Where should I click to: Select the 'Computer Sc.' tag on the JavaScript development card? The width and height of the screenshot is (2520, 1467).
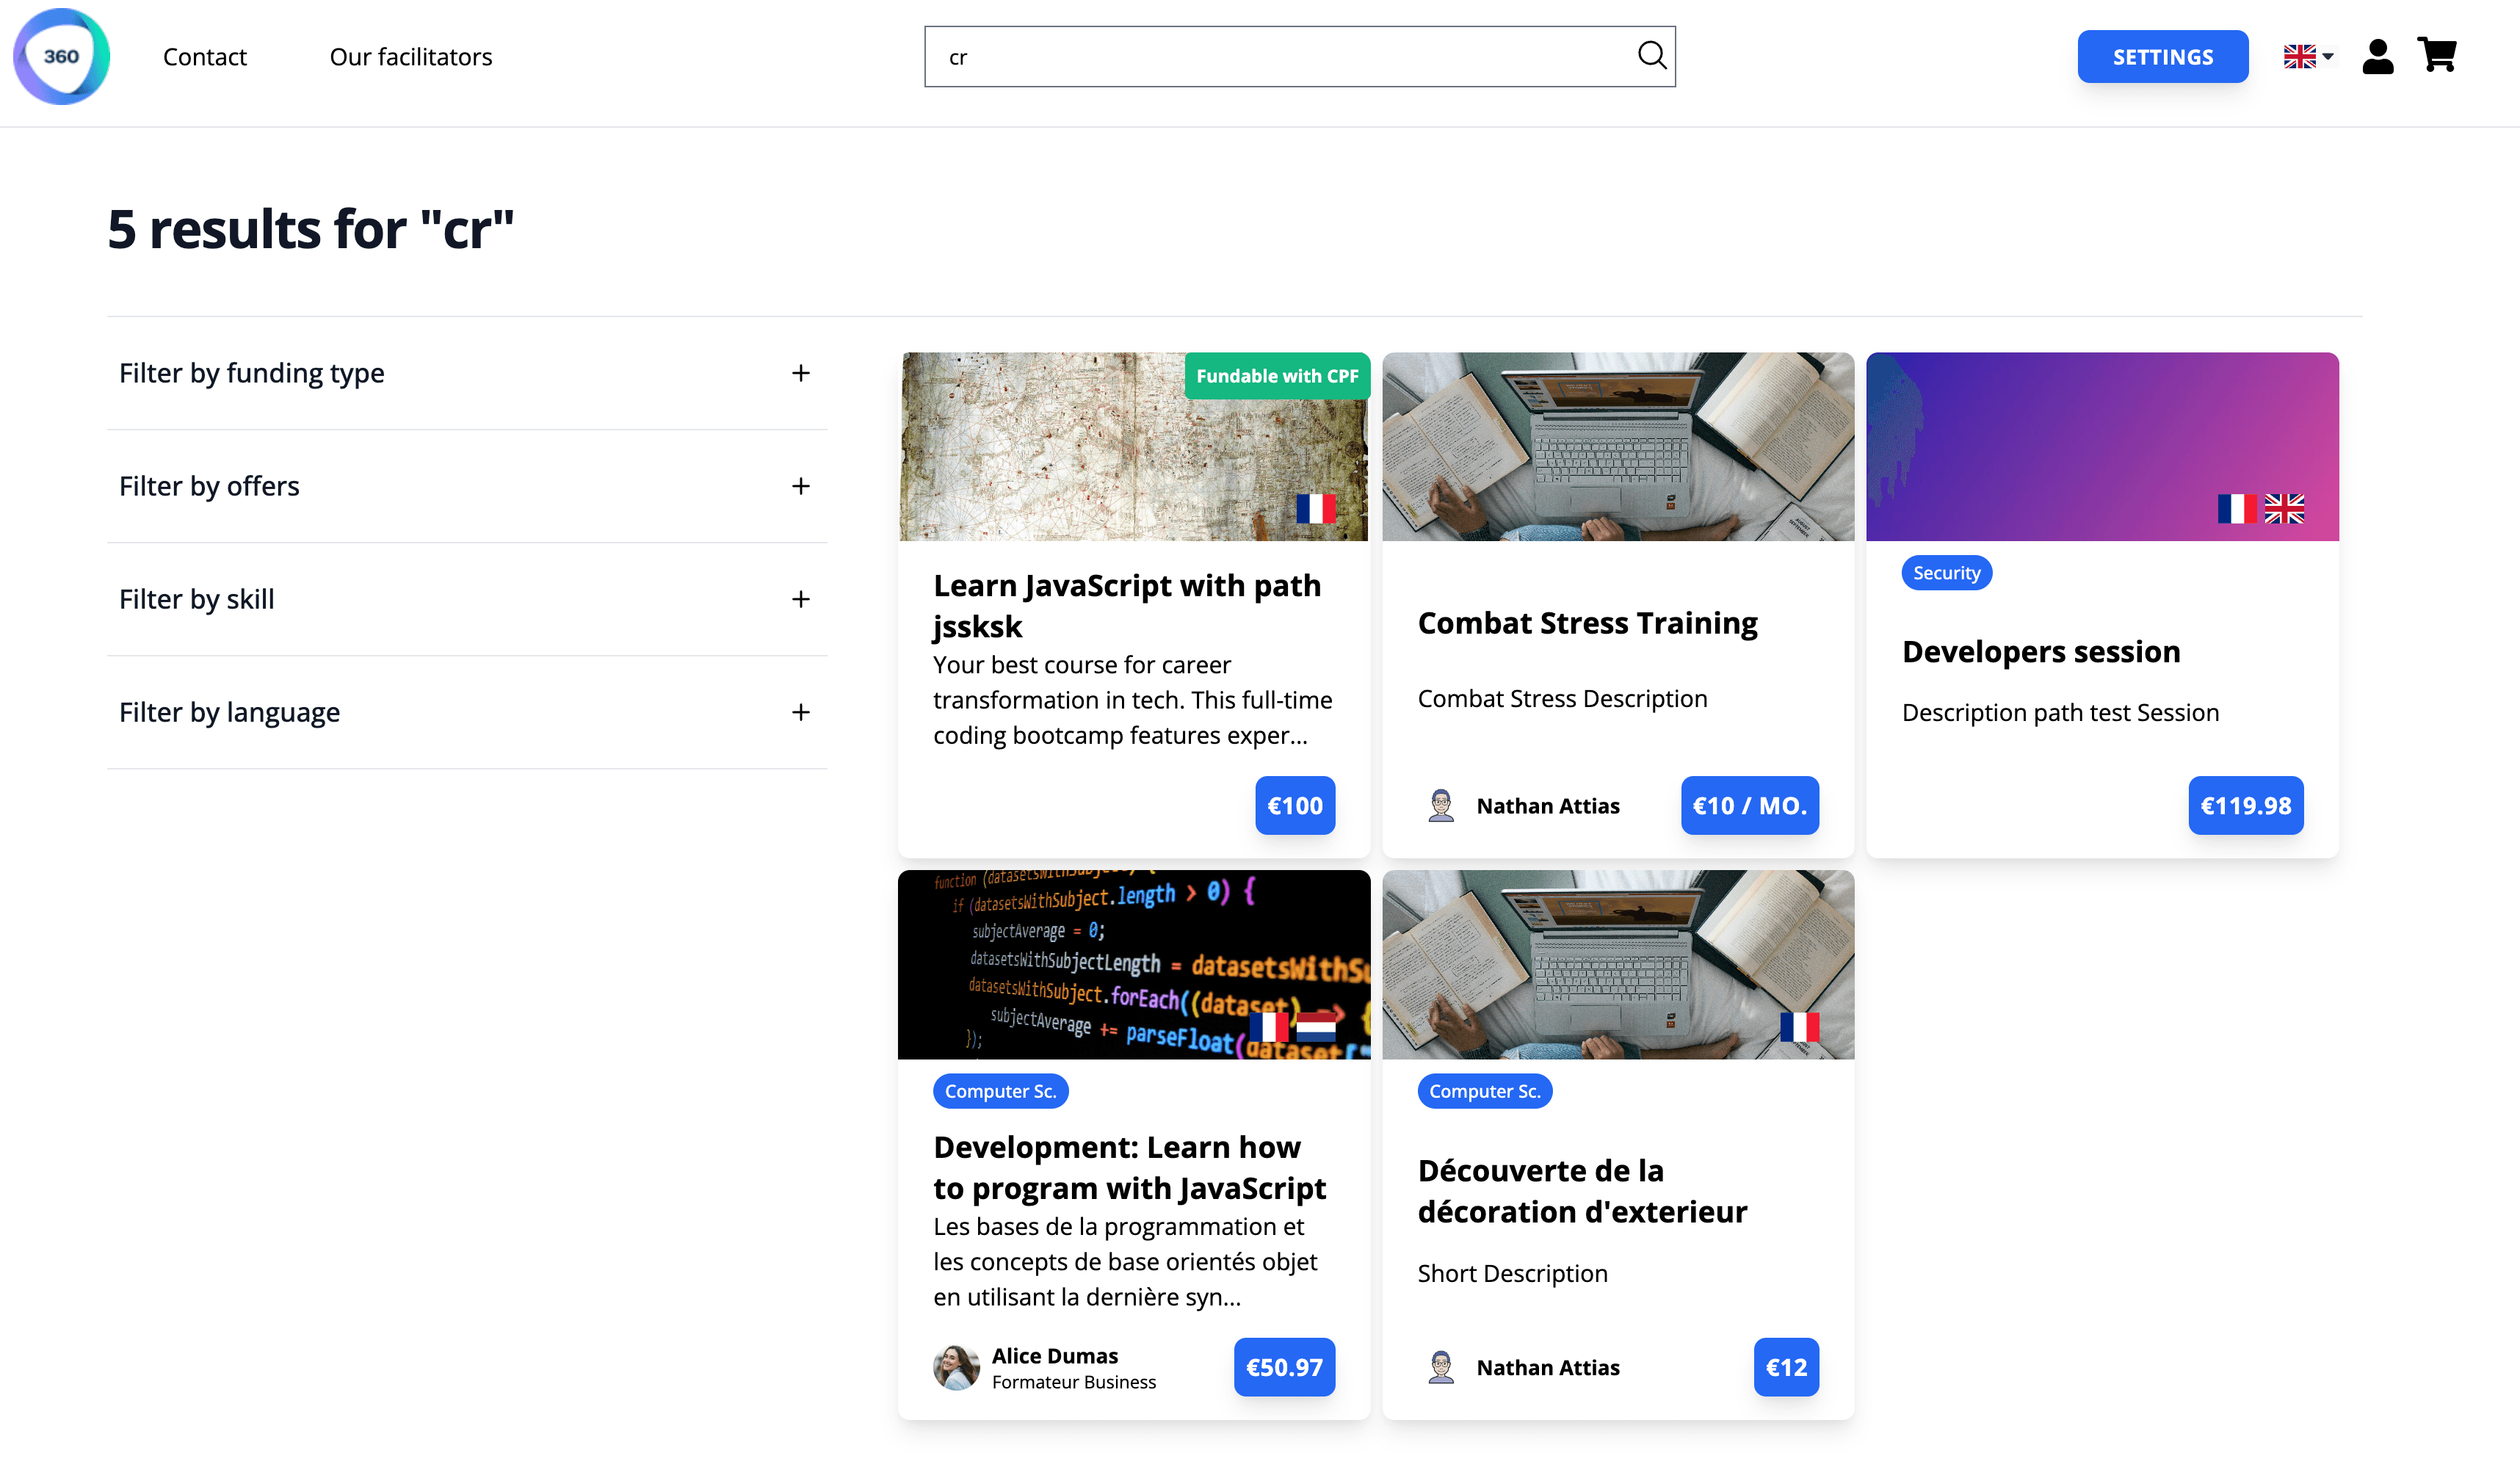tap(1000, 1091)
